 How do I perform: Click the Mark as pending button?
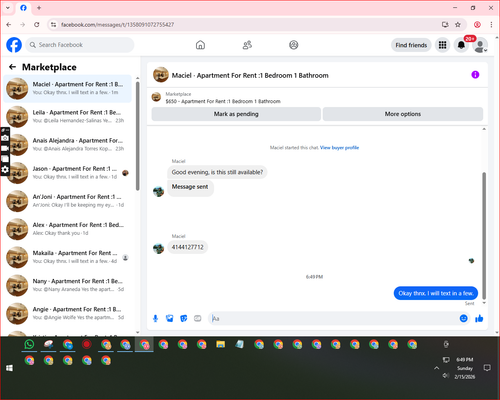pyautogui.click(x=236, y=114)
